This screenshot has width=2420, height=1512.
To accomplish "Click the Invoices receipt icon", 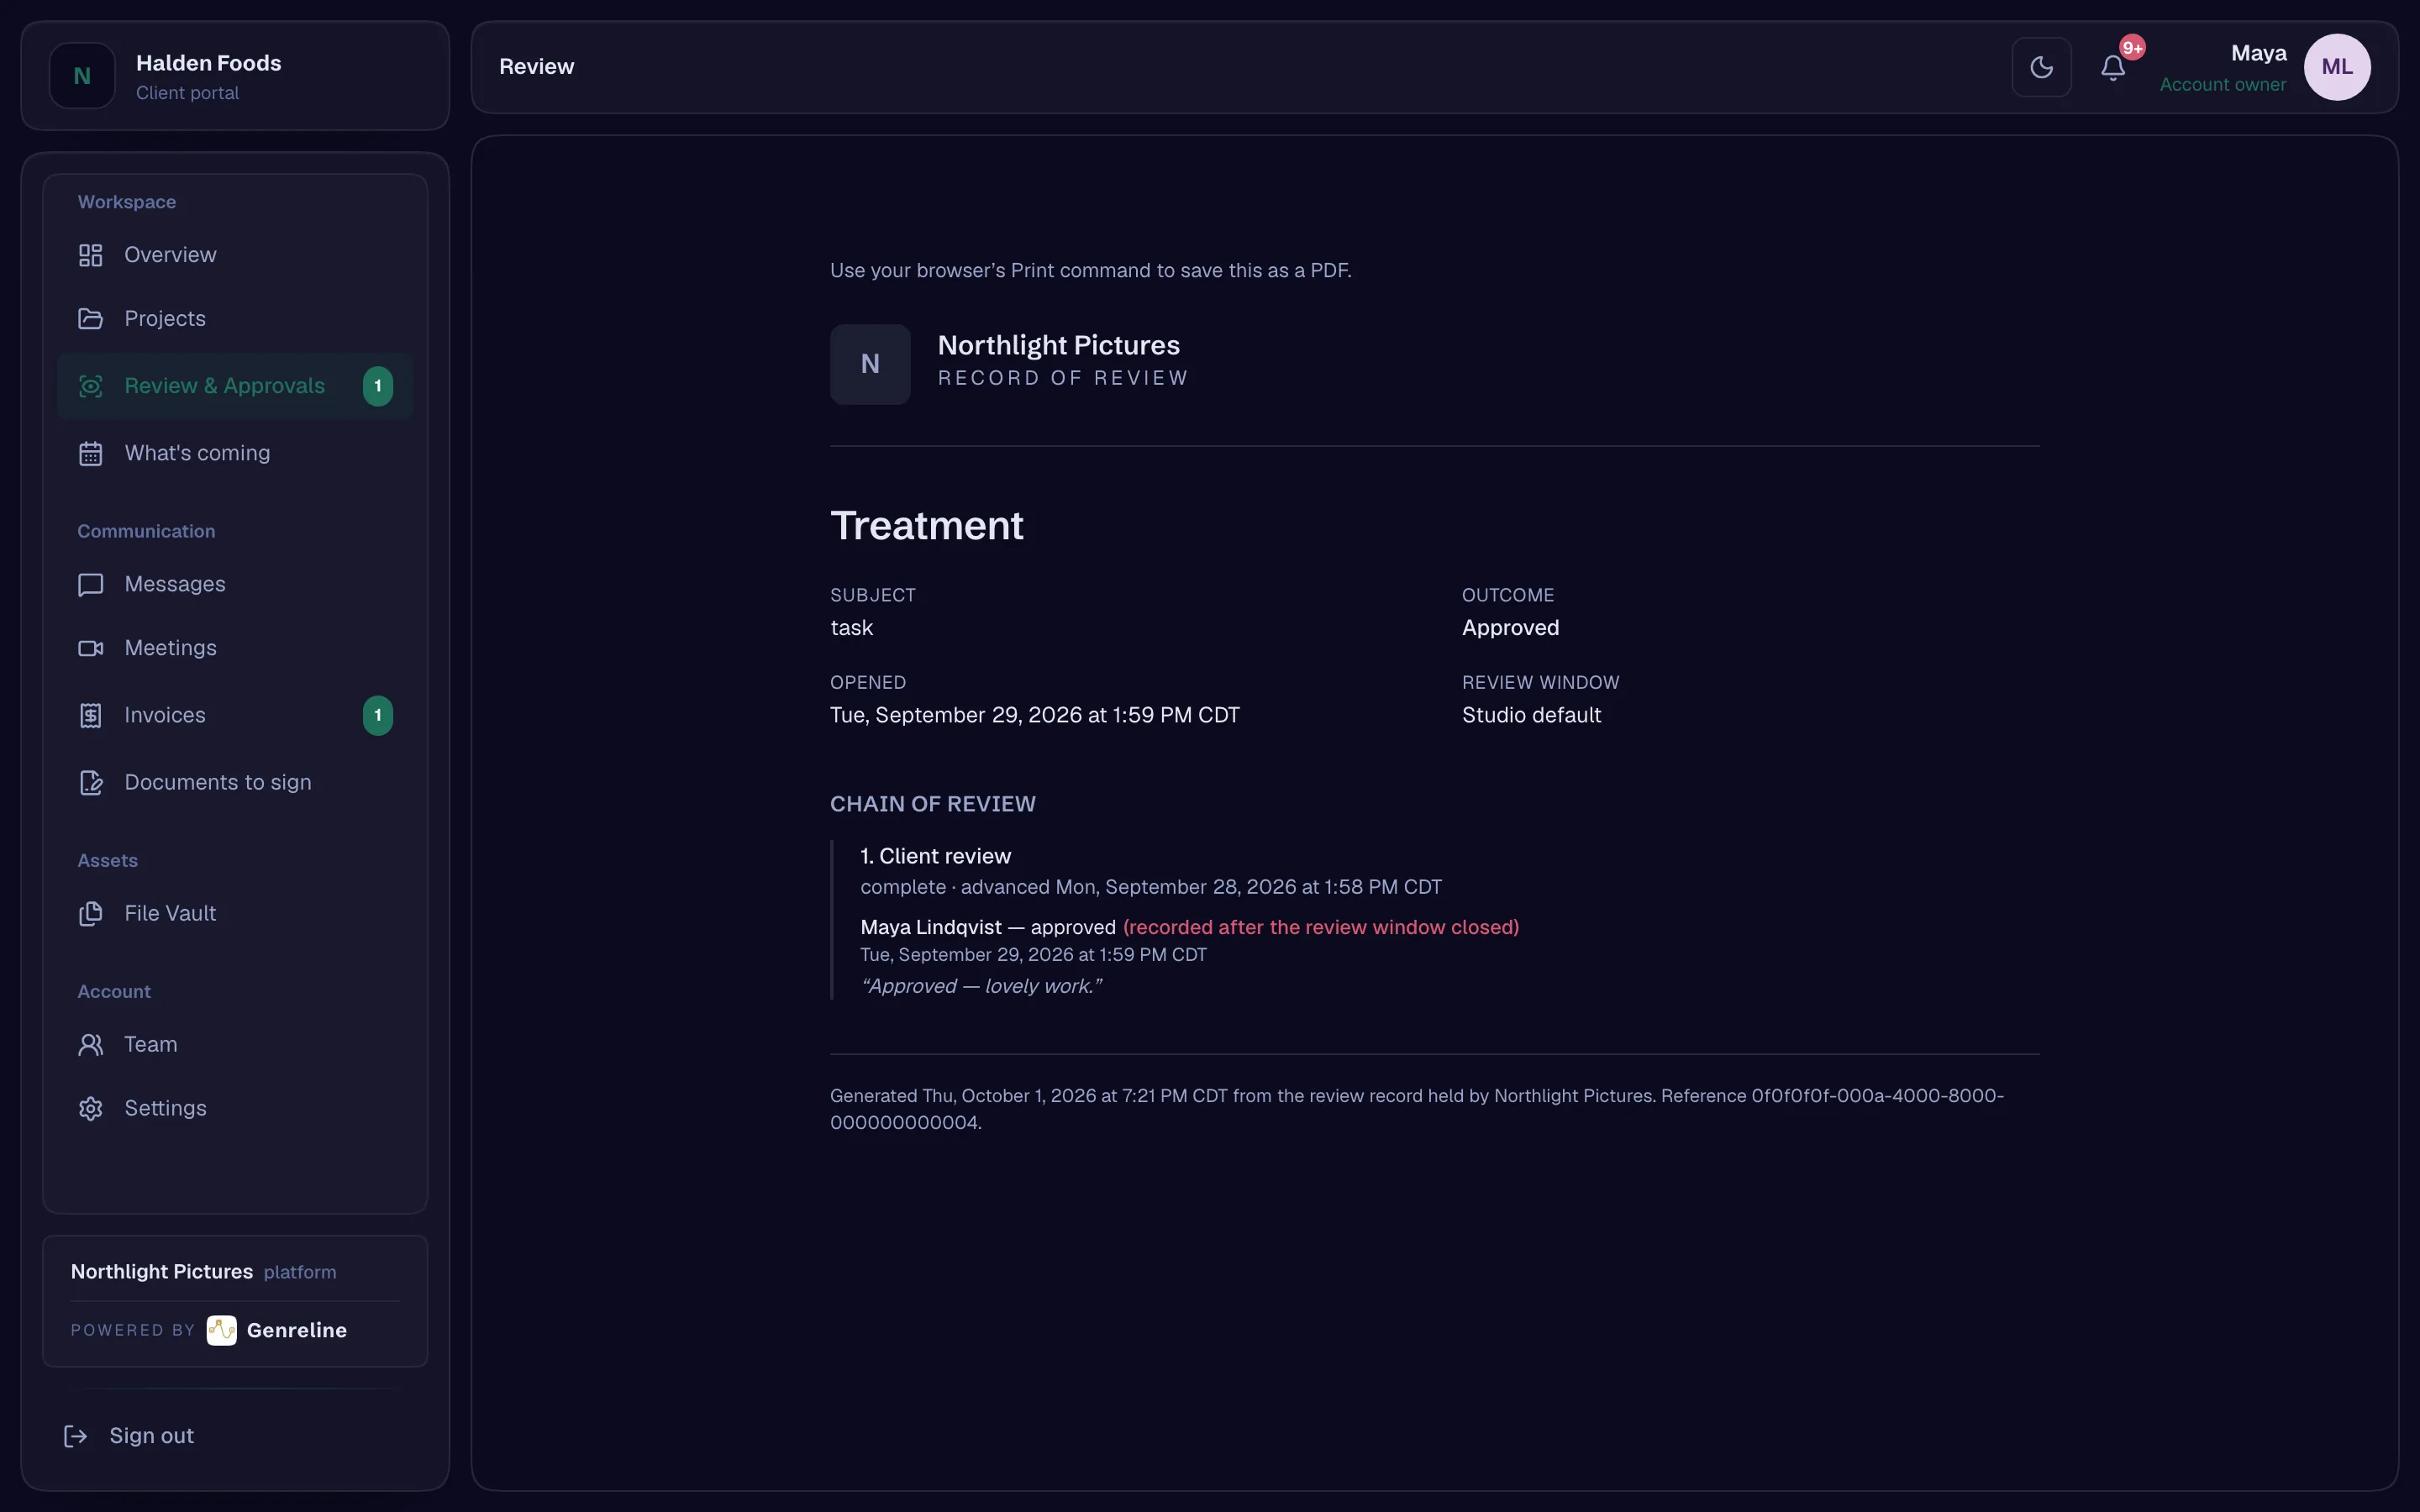I will click(x=91, y=715).
